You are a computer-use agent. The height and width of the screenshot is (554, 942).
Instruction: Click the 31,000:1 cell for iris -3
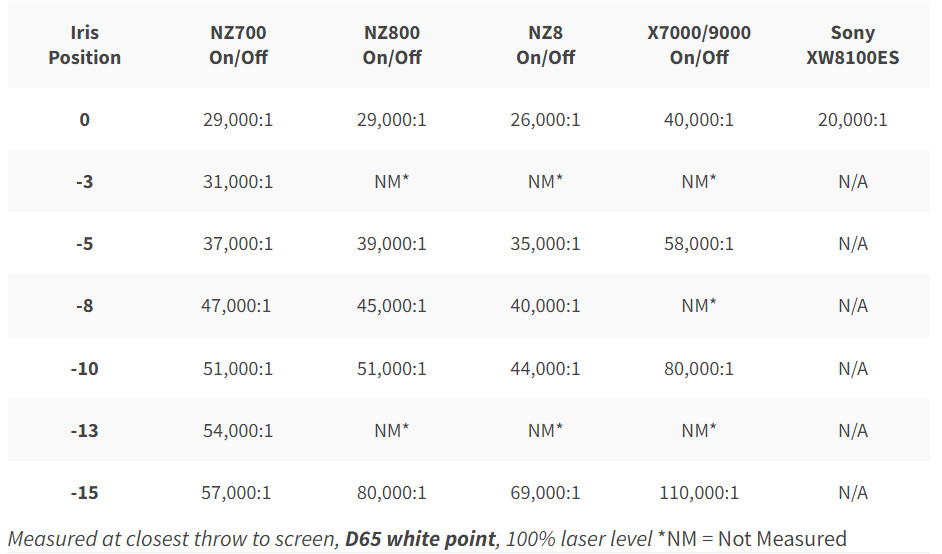click(x=238, y=182)
